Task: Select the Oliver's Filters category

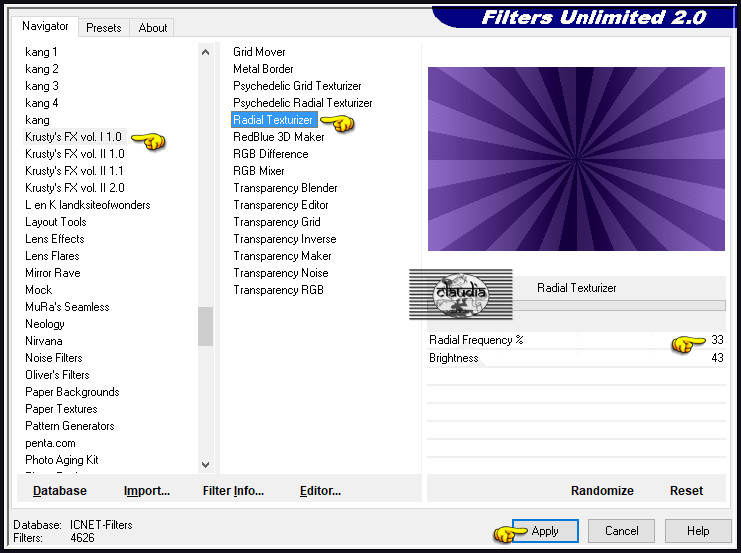Action: coord(57,375)
